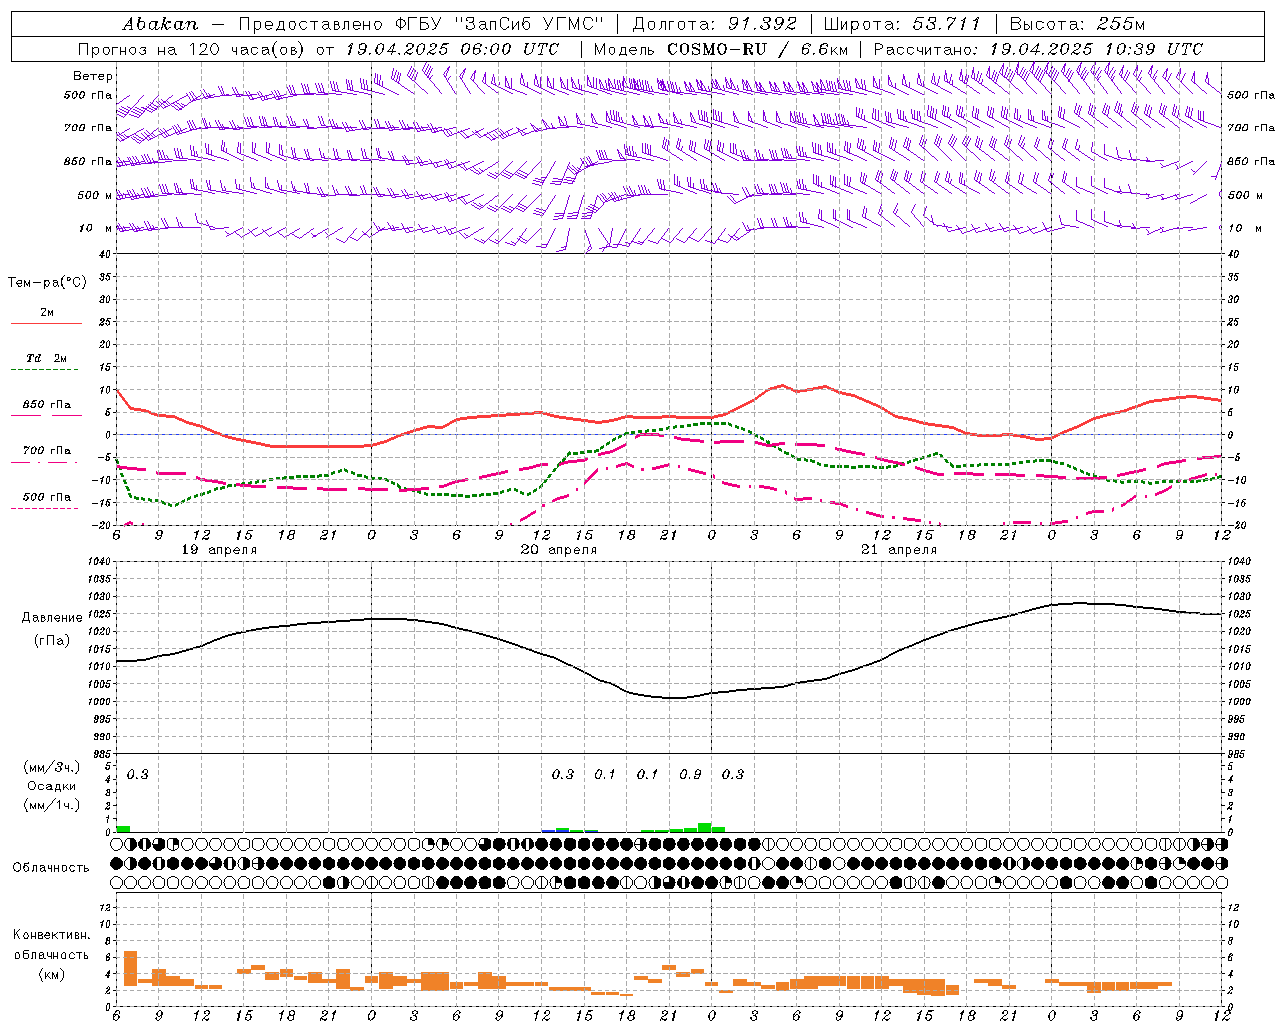Click the "Облачность" cloudiness row label
This screenshot has height=1024, width=1280.
[x=51, y=867]
